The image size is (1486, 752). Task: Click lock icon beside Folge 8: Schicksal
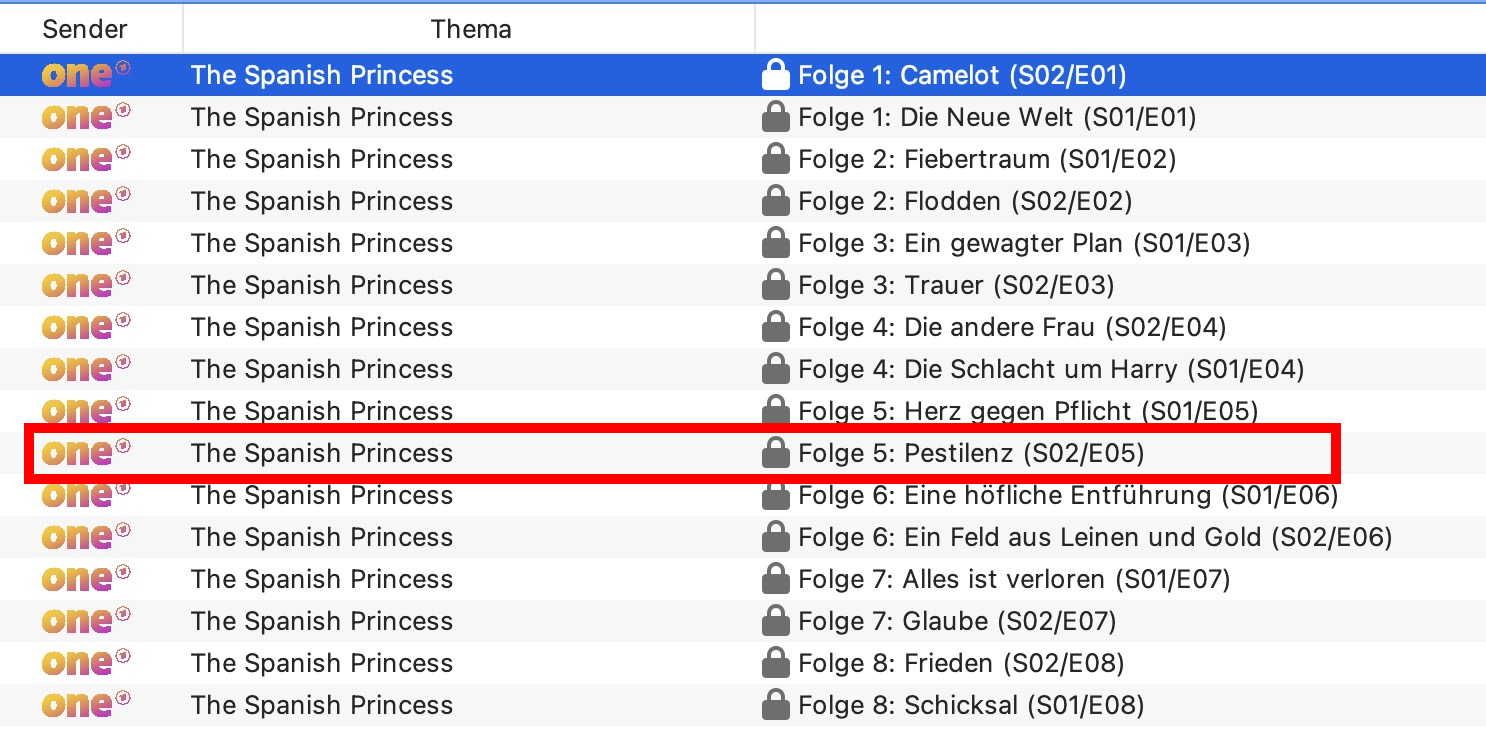775,705
